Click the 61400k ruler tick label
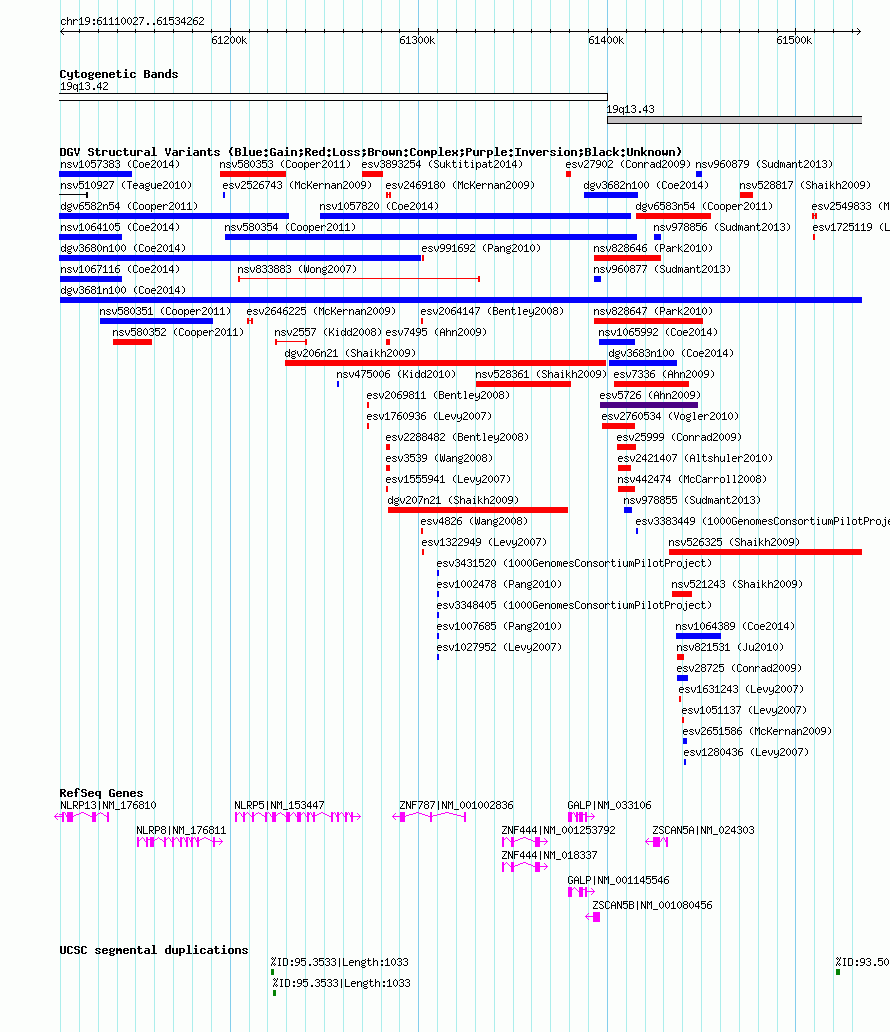Screen dimensions: 890x1032 (x=606, y=40)
